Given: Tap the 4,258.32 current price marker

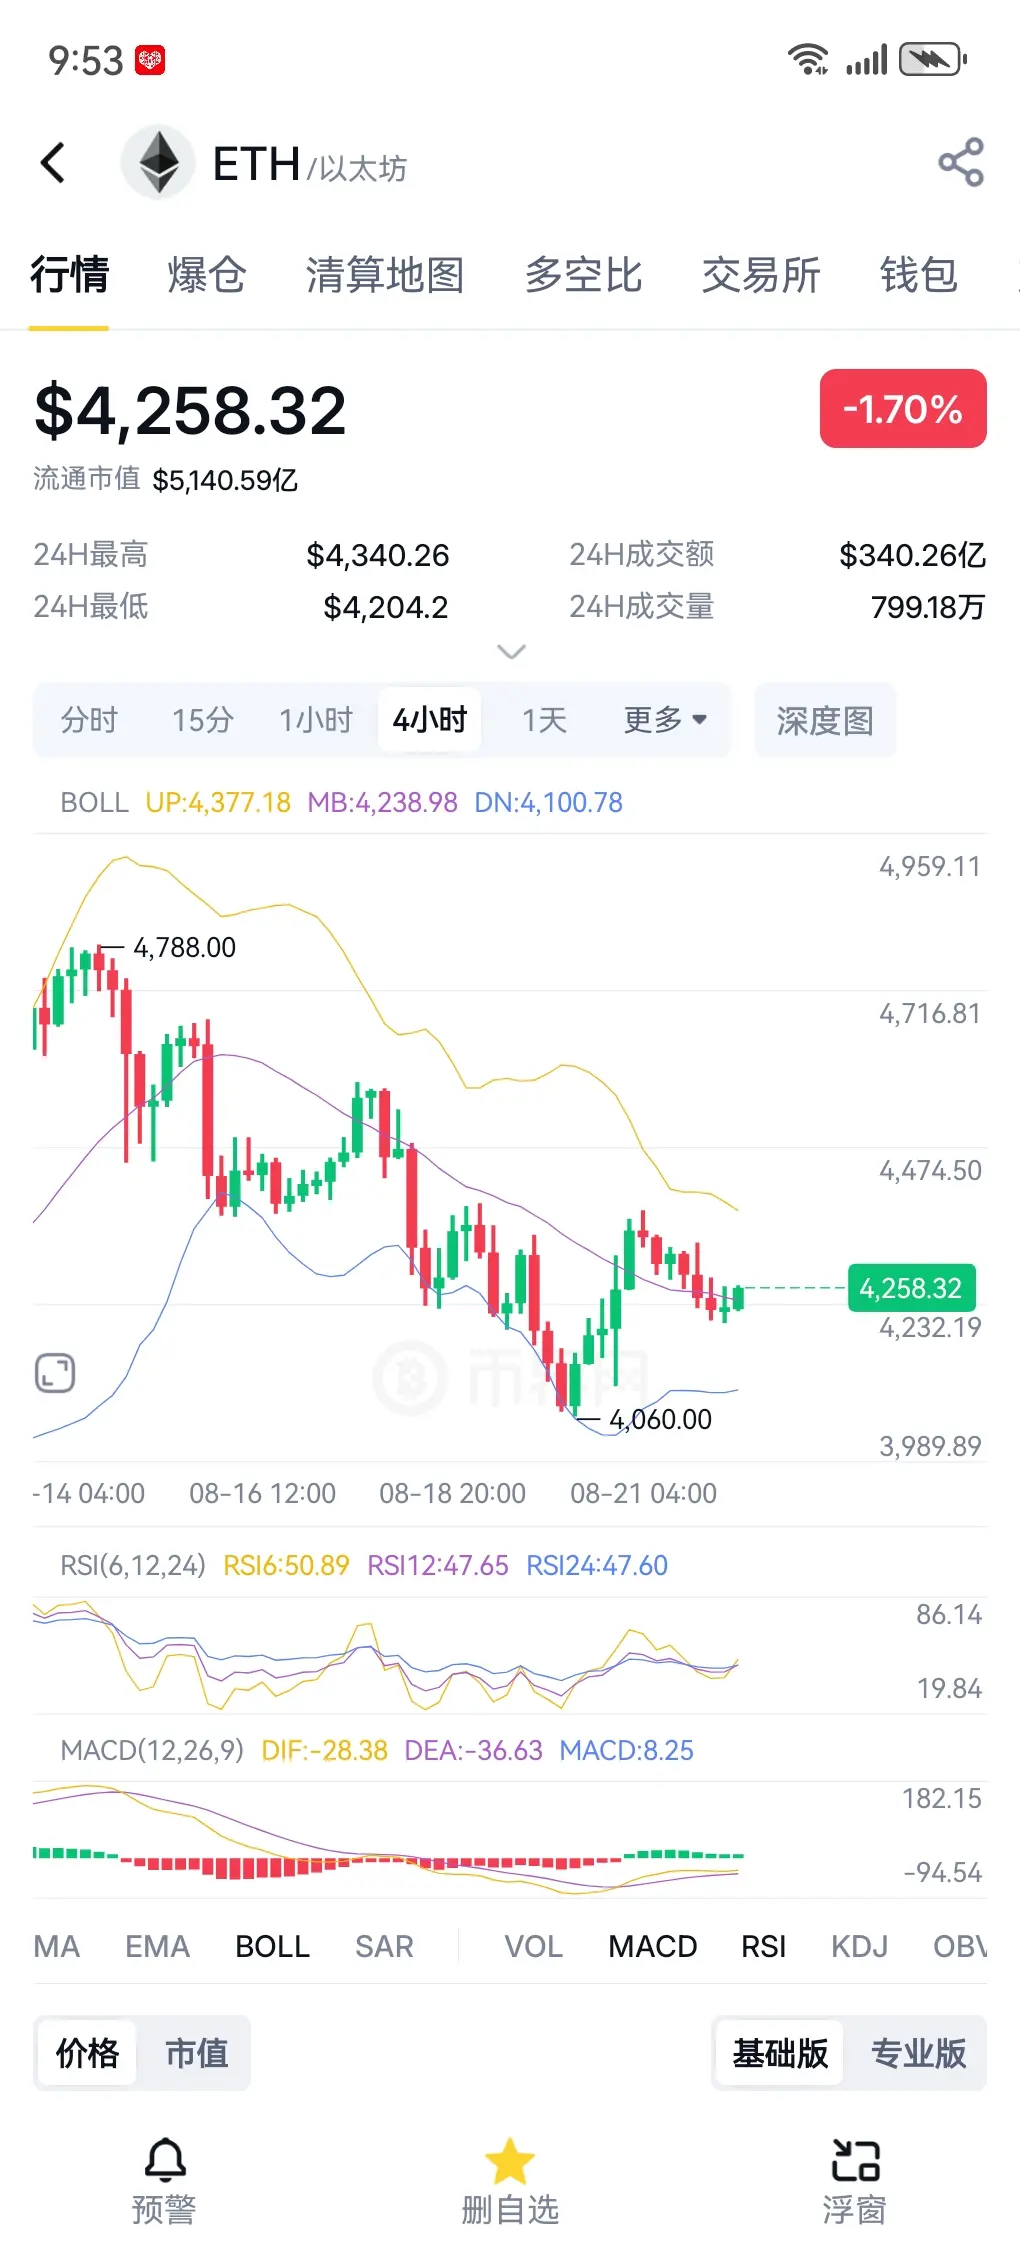Looking at the screenshot, I should (x=911, y=1288).
